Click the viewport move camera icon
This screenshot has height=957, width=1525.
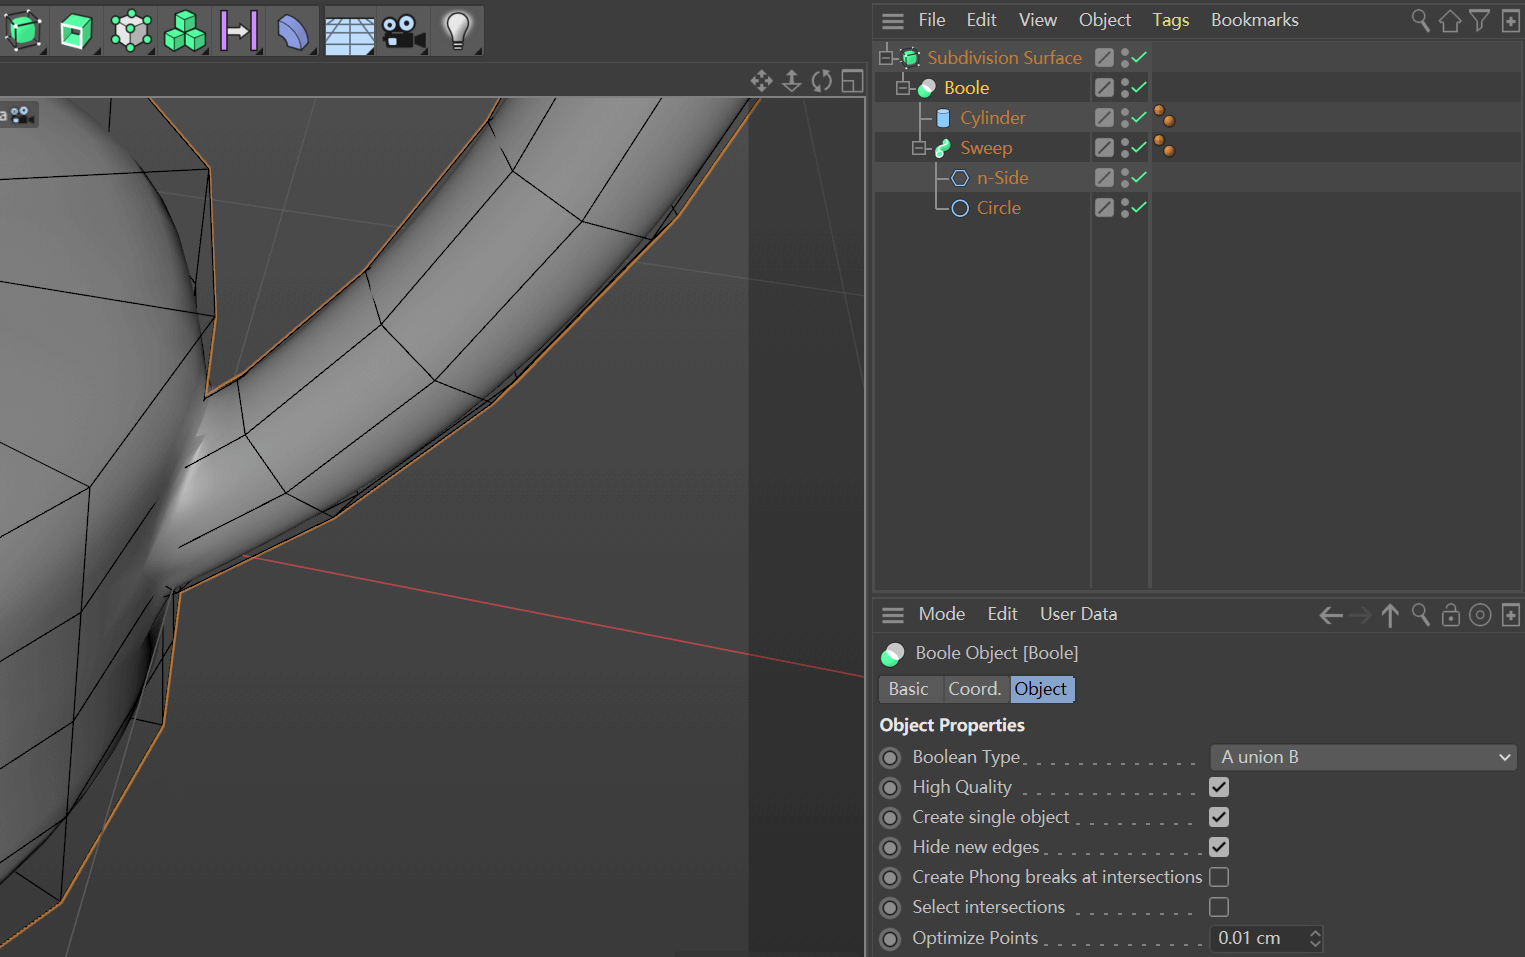coord(762,81)
